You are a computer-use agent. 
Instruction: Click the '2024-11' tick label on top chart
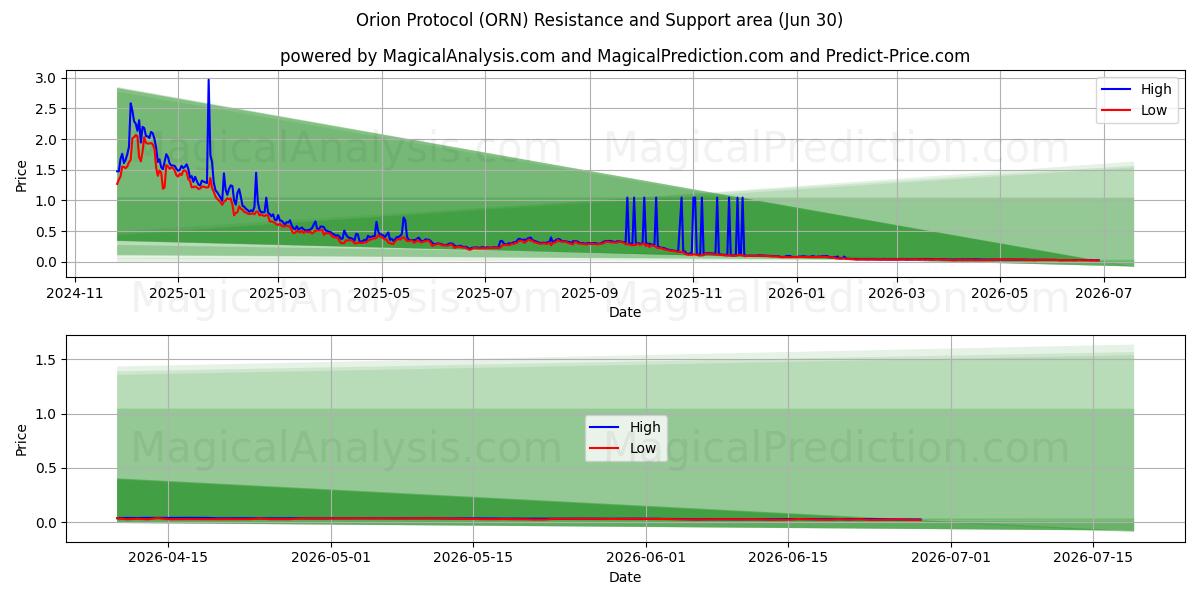click(x=77, y=294)
